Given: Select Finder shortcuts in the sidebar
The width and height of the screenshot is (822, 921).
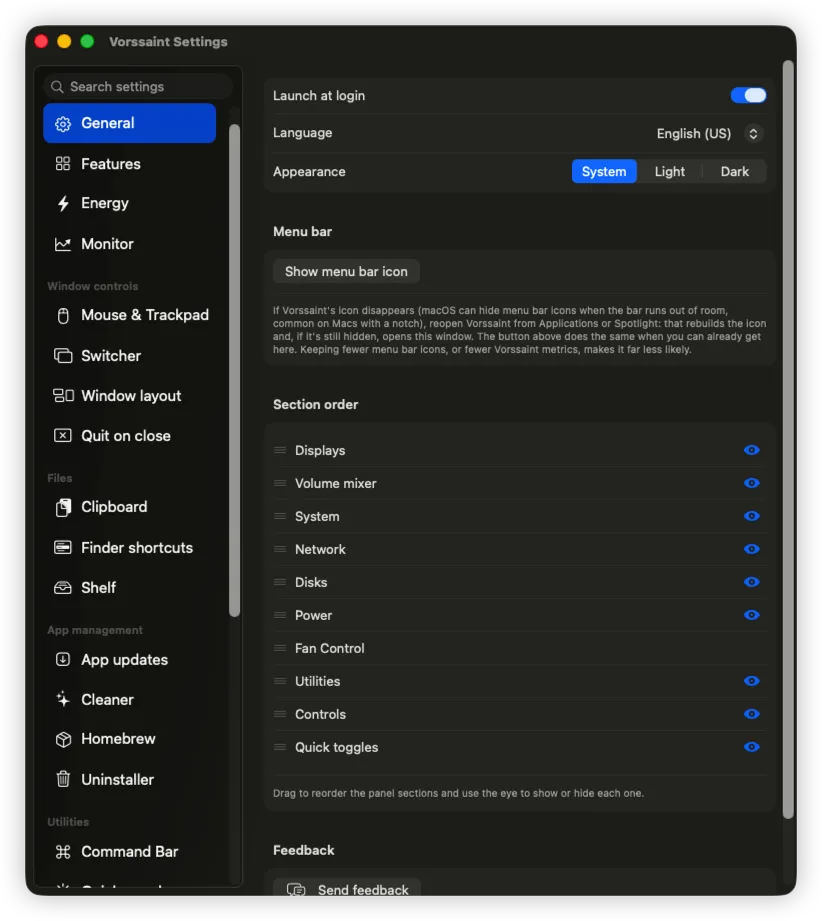Looking at the screenshot, I should tap(129, 548).
